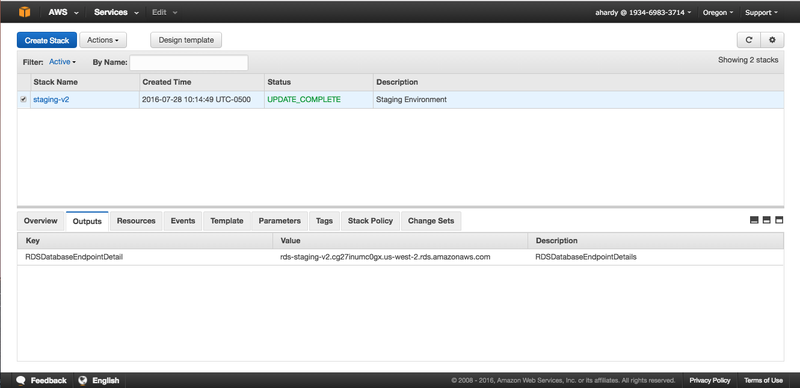This screenshot has height=388, width=800.
Task: Open the ahardy account menu
Action: click(x=643, y=12)
